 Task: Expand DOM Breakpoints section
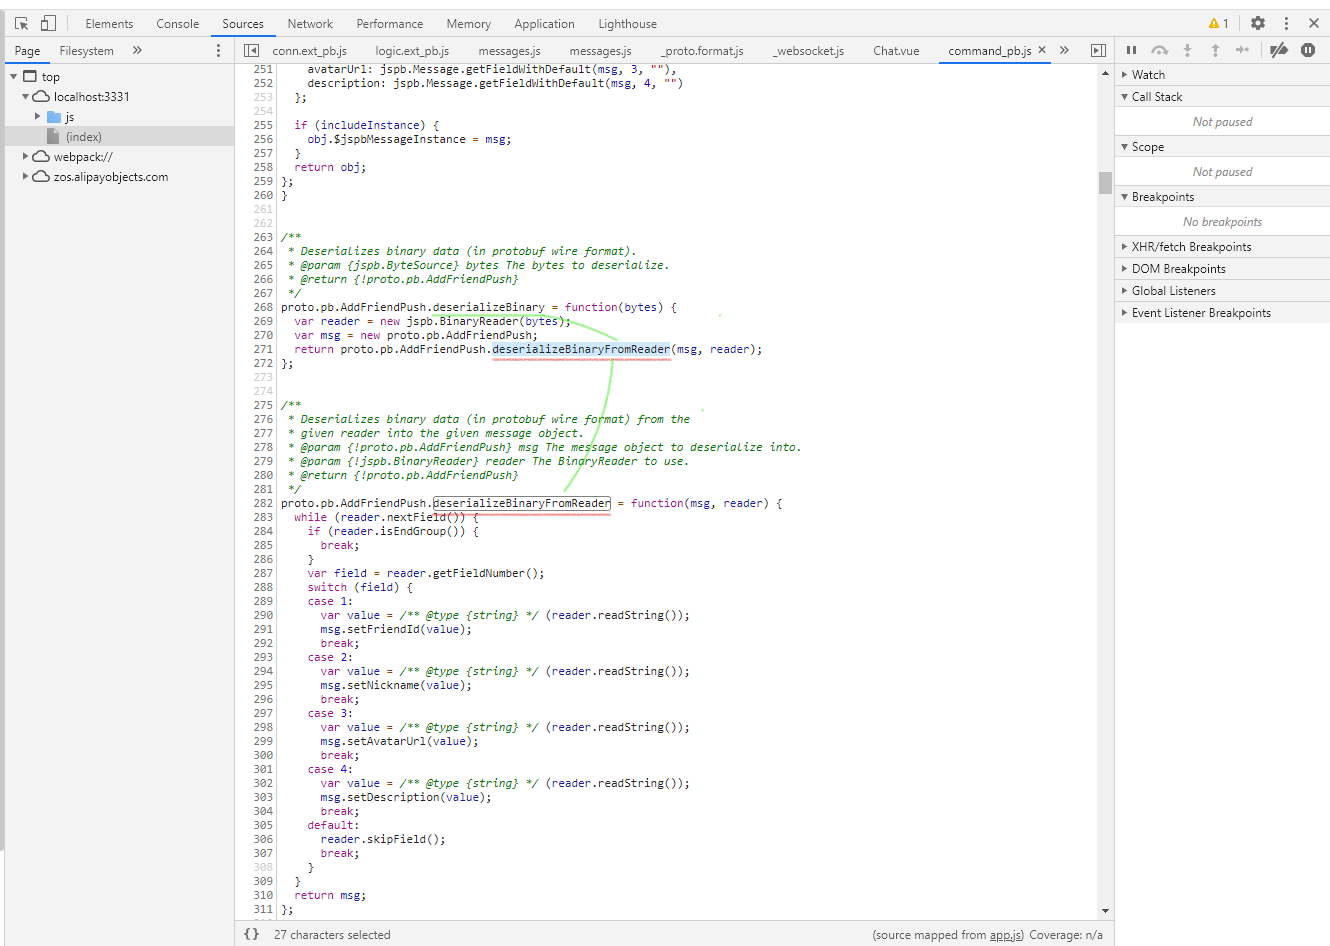[x=1222, y=269]
